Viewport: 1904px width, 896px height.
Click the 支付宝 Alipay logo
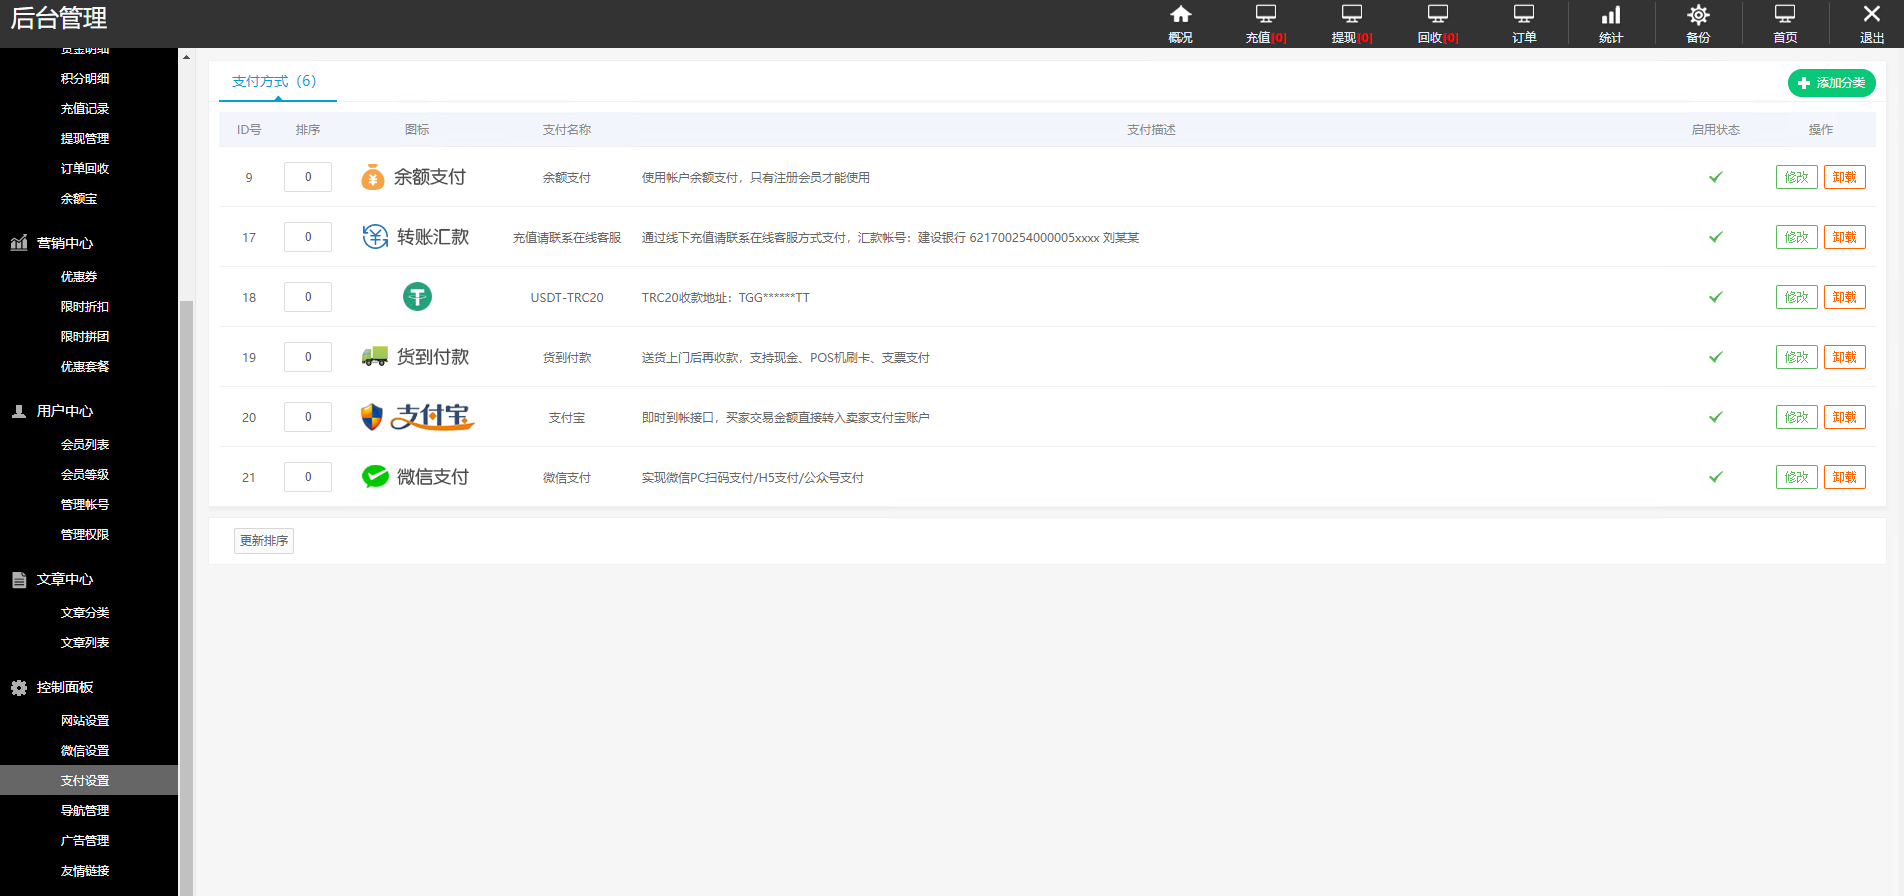tap(417, 417)
